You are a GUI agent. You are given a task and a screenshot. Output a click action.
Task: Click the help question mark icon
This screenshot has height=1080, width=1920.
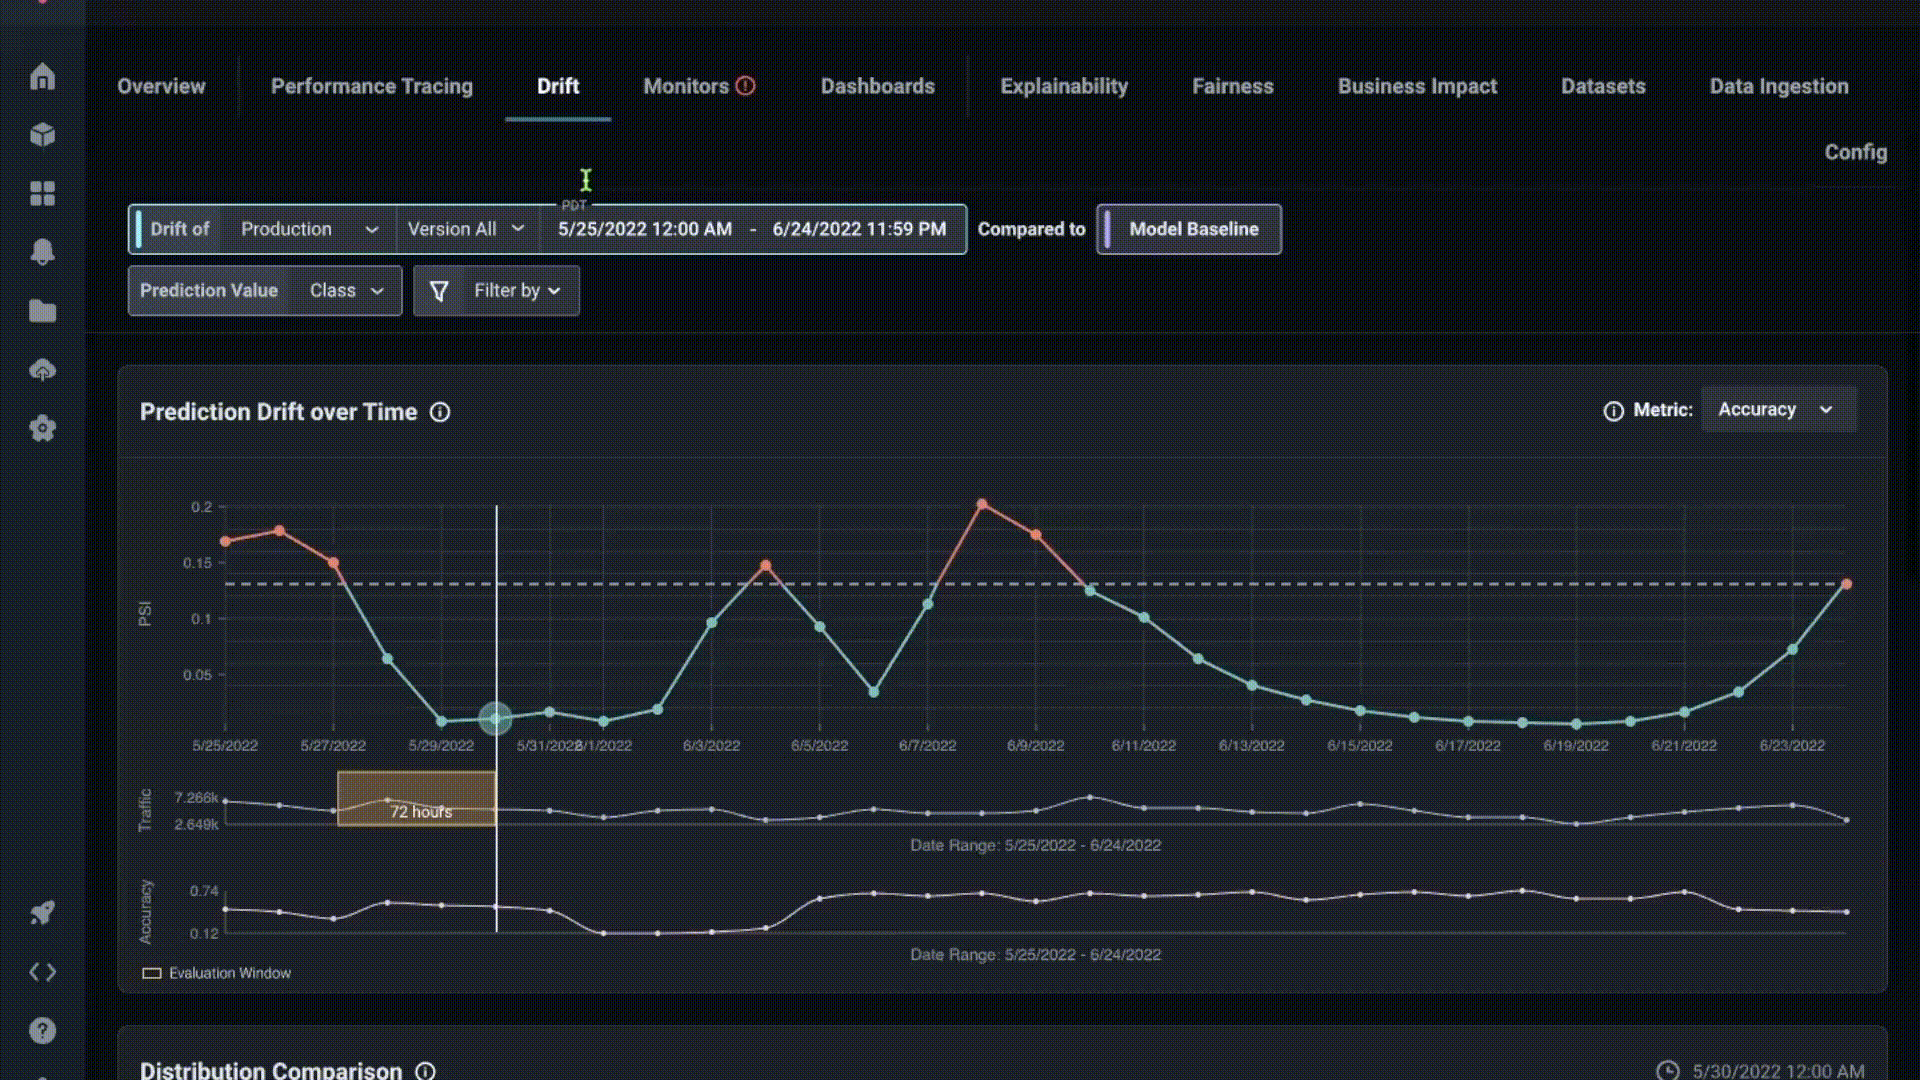[x=42, y=1030]
